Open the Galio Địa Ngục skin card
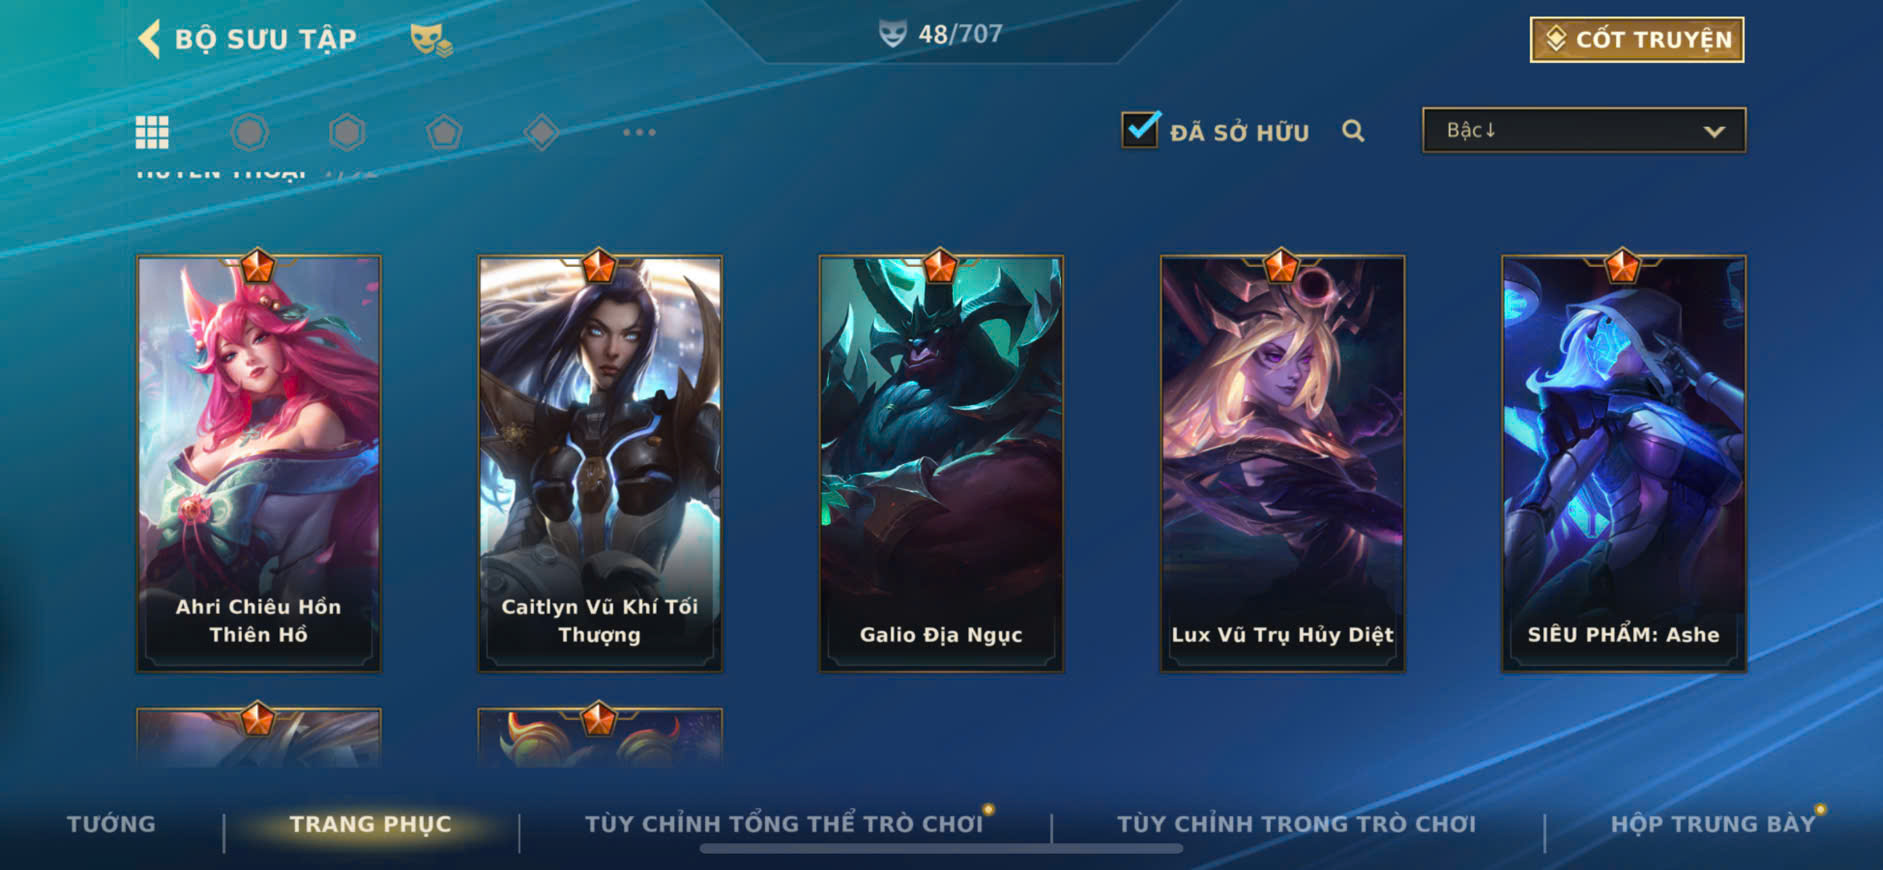This screenshot has height=870, width=1883. [941, 463]
